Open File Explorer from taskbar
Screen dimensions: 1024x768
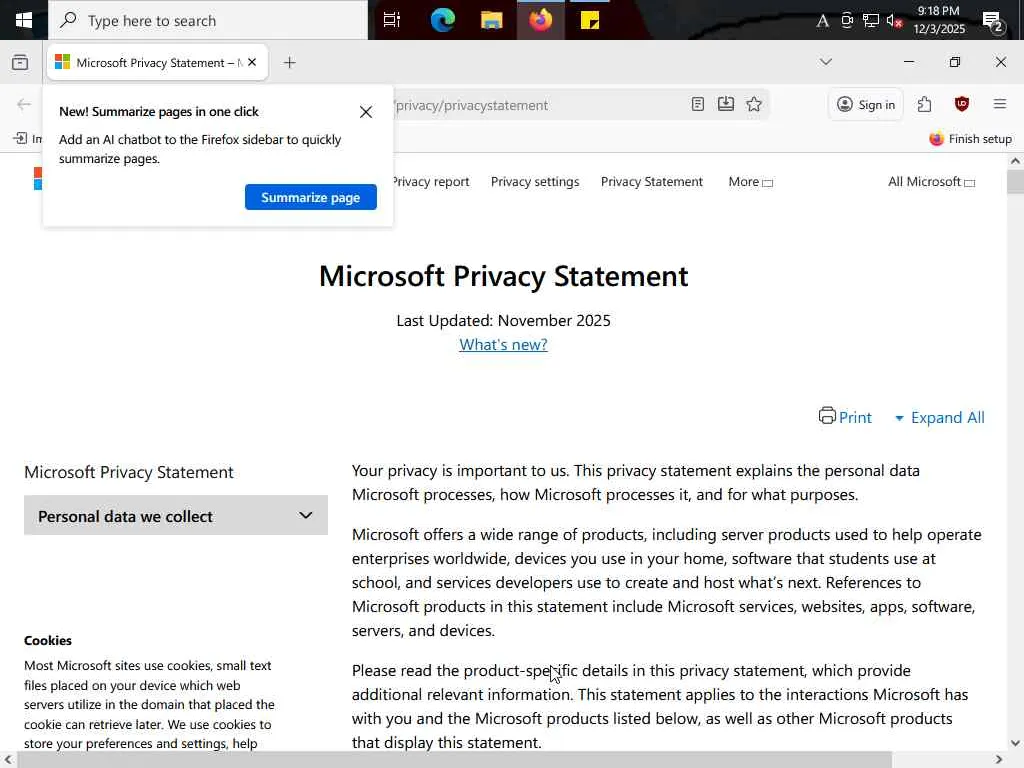pyautogui.click(x=492, y=20)
